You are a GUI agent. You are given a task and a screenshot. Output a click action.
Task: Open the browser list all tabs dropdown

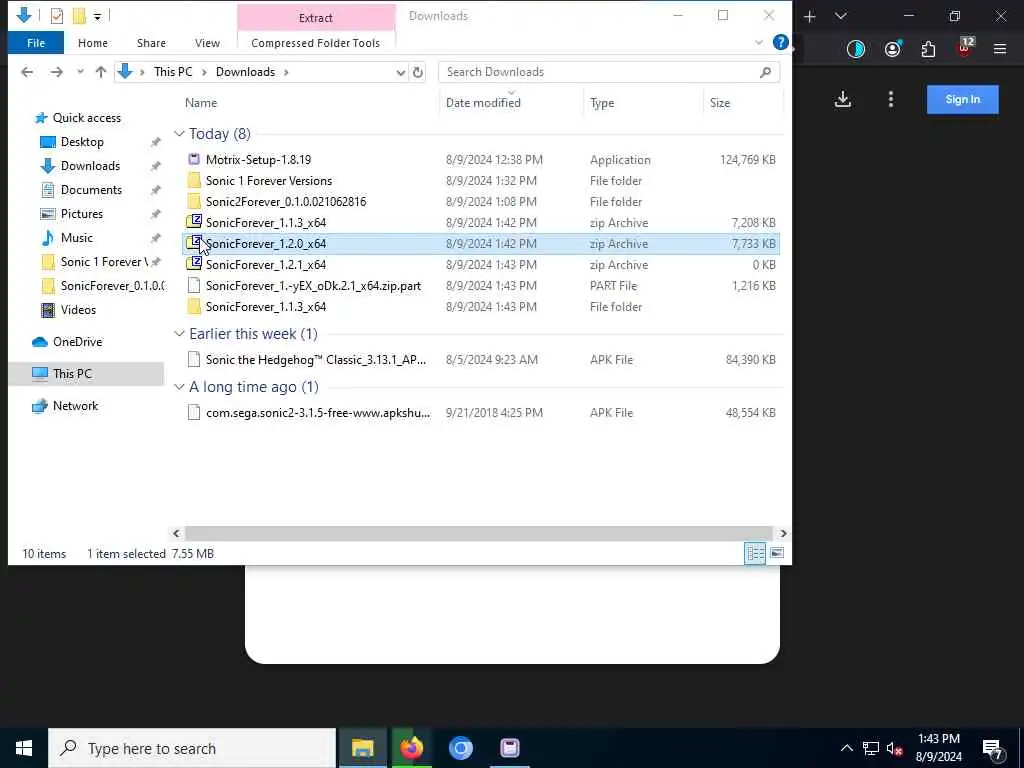point(840,16)
